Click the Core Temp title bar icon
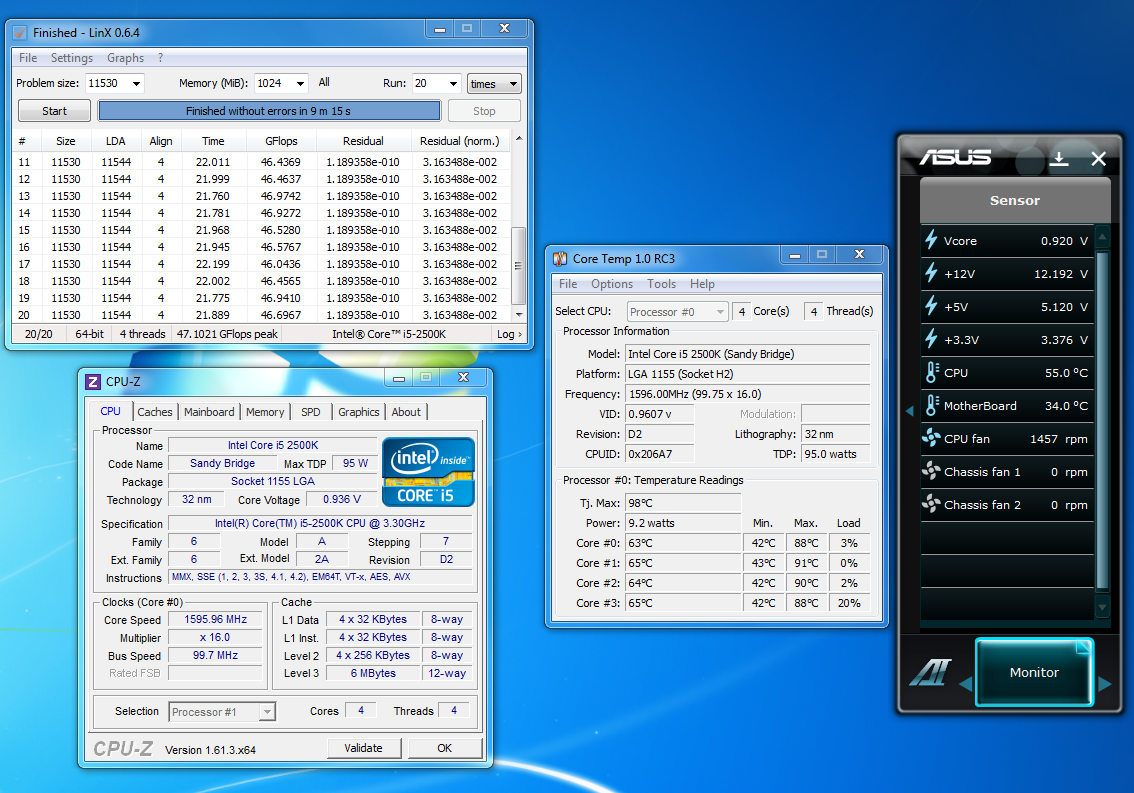The width and height of the screenshot is (1134, 793). tap(560, 258)
